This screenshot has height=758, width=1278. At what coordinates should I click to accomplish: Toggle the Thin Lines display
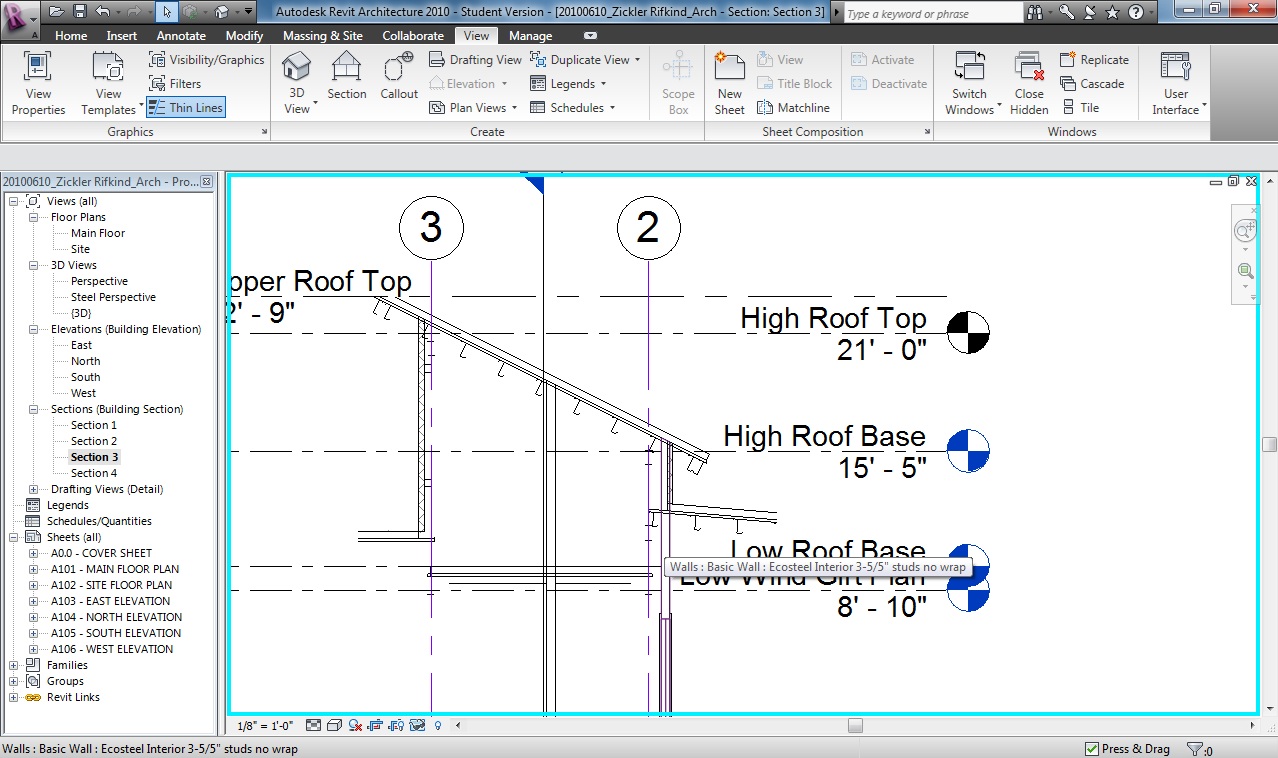point(186,108)
